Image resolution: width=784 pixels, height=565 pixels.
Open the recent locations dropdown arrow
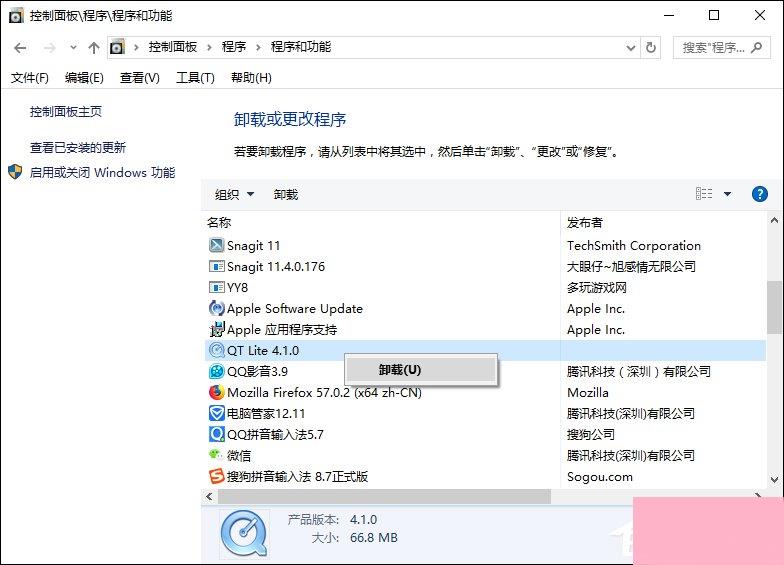(x=74, y=48)
